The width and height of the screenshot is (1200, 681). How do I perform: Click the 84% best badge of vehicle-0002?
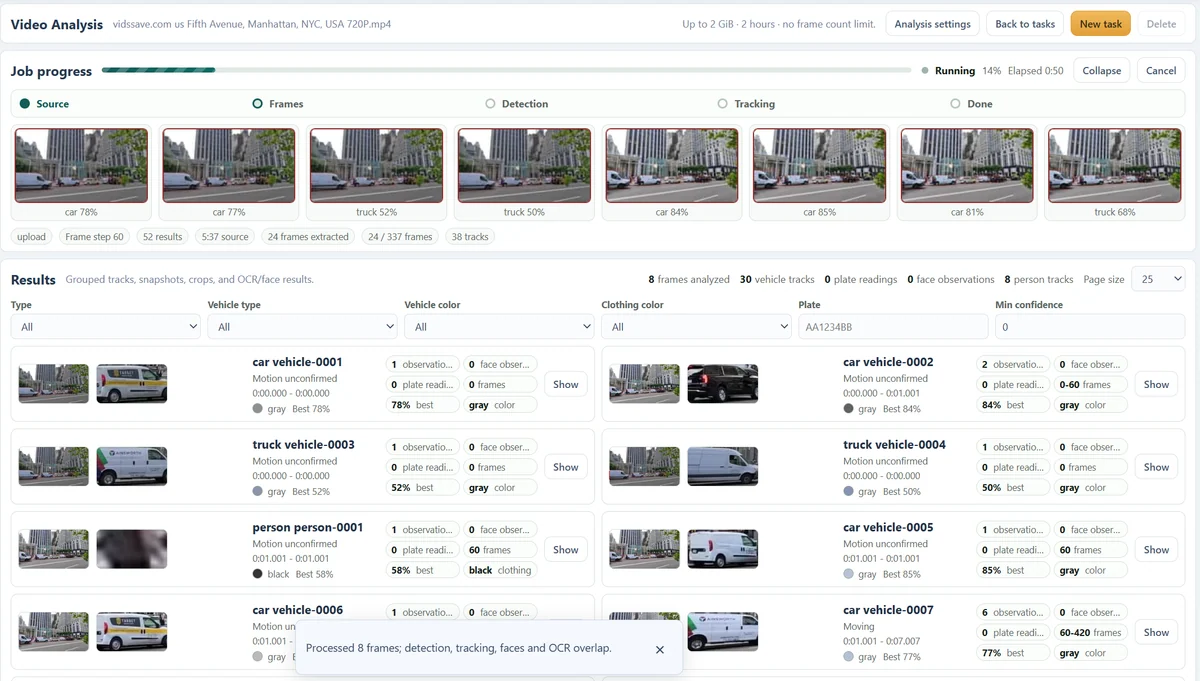click(1013, 405)
